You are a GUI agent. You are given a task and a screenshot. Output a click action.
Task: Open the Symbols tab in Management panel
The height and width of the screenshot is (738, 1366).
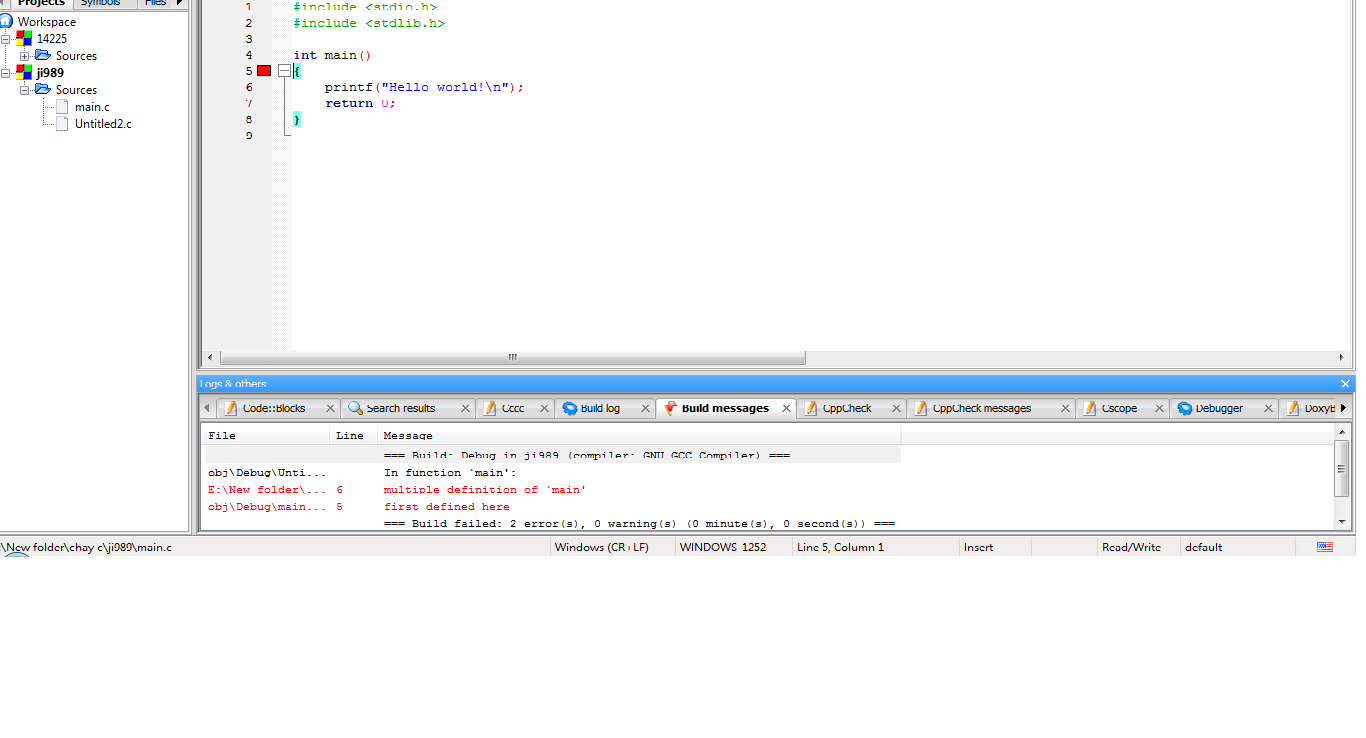(100, 3)
